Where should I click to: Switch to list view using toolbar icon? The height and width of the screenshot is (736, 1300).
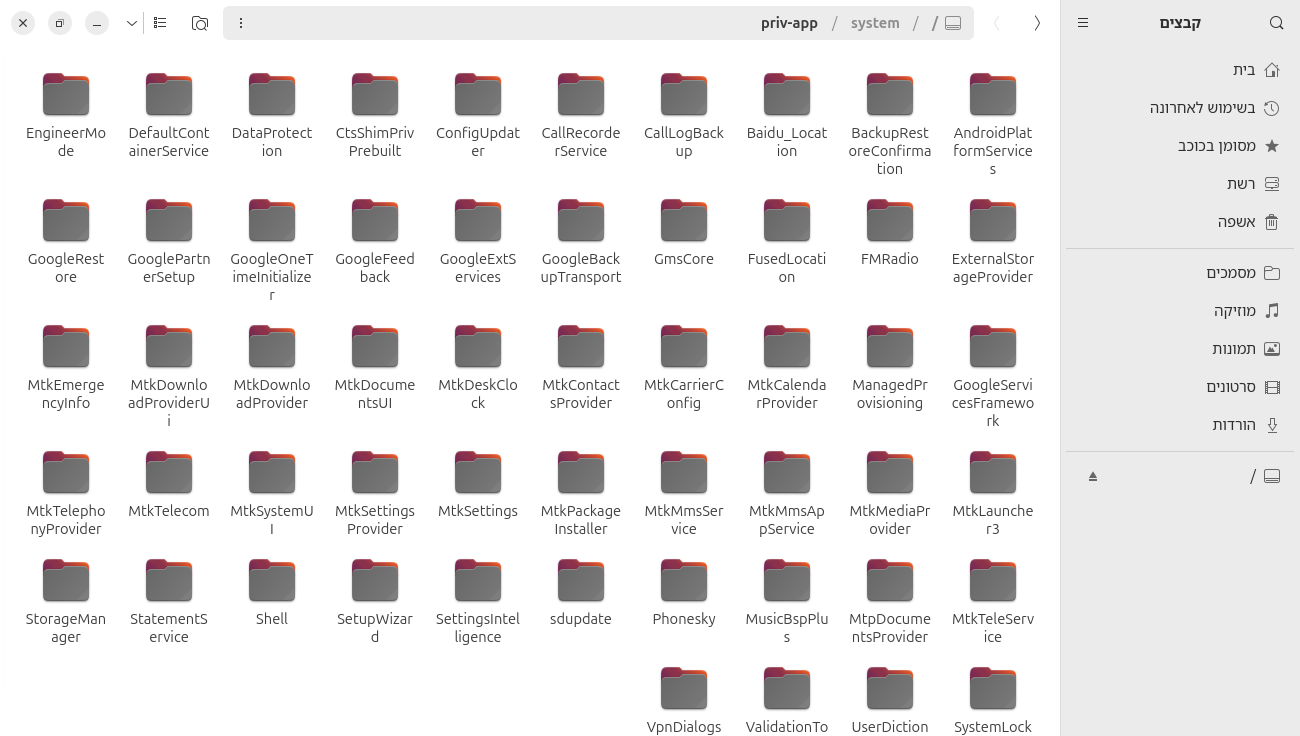click(x=160, y=23)
